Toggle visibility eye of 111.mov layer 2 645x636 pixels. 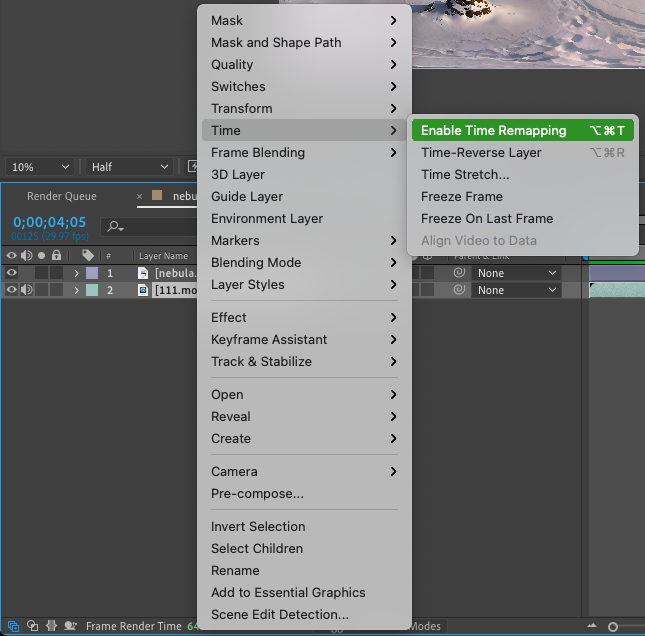(x=12, y=290)
